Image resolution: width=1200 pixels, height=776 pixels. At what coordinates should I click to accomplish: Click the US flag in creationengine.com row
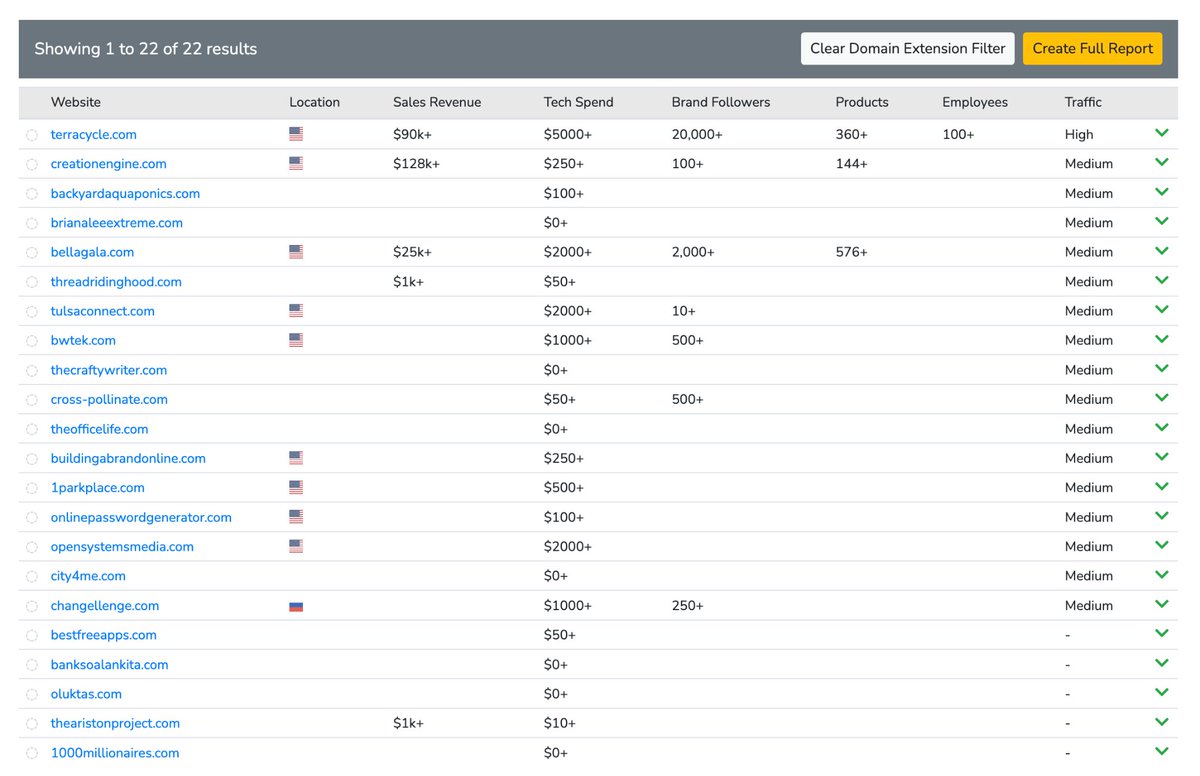(x=296, y=163)
